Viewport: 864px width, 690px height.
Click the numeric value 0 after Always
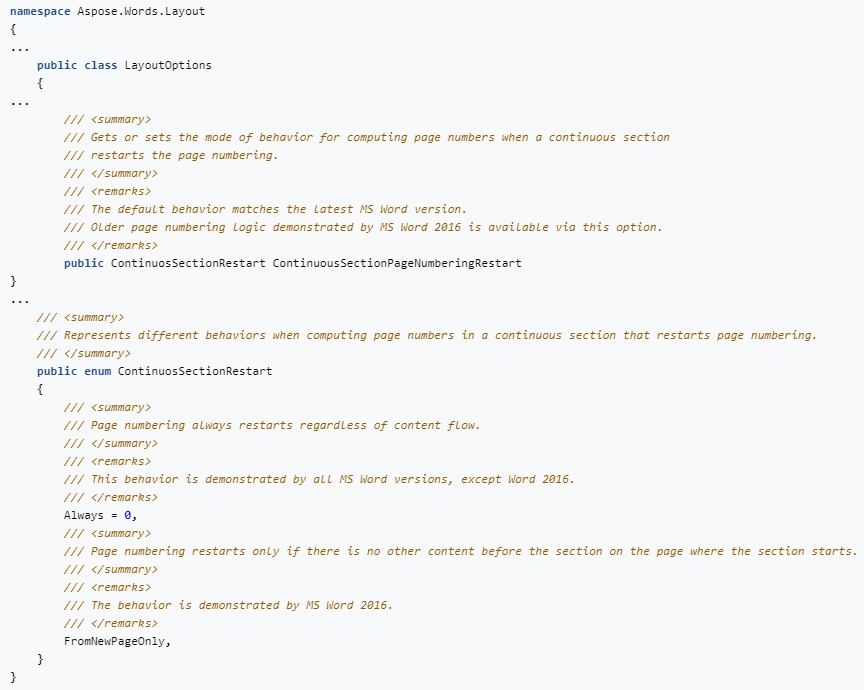pos(127,515)
